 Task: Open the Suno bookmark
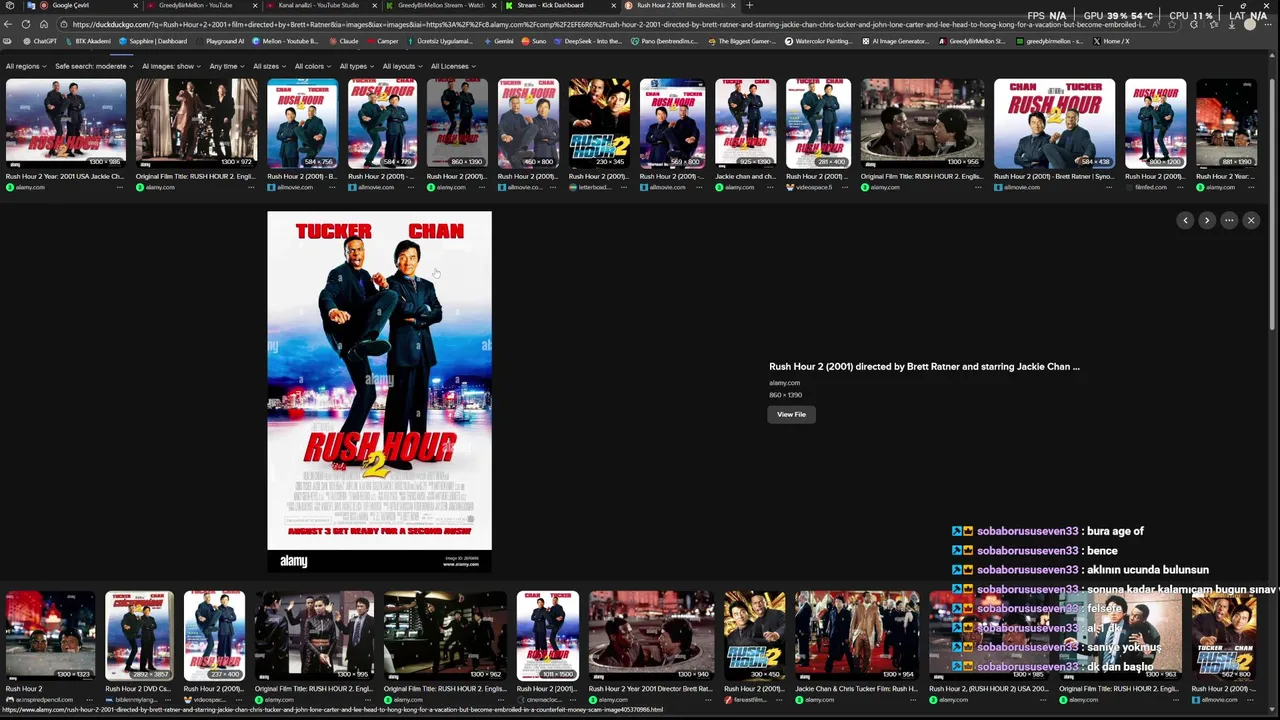click(x=534, y=41)
